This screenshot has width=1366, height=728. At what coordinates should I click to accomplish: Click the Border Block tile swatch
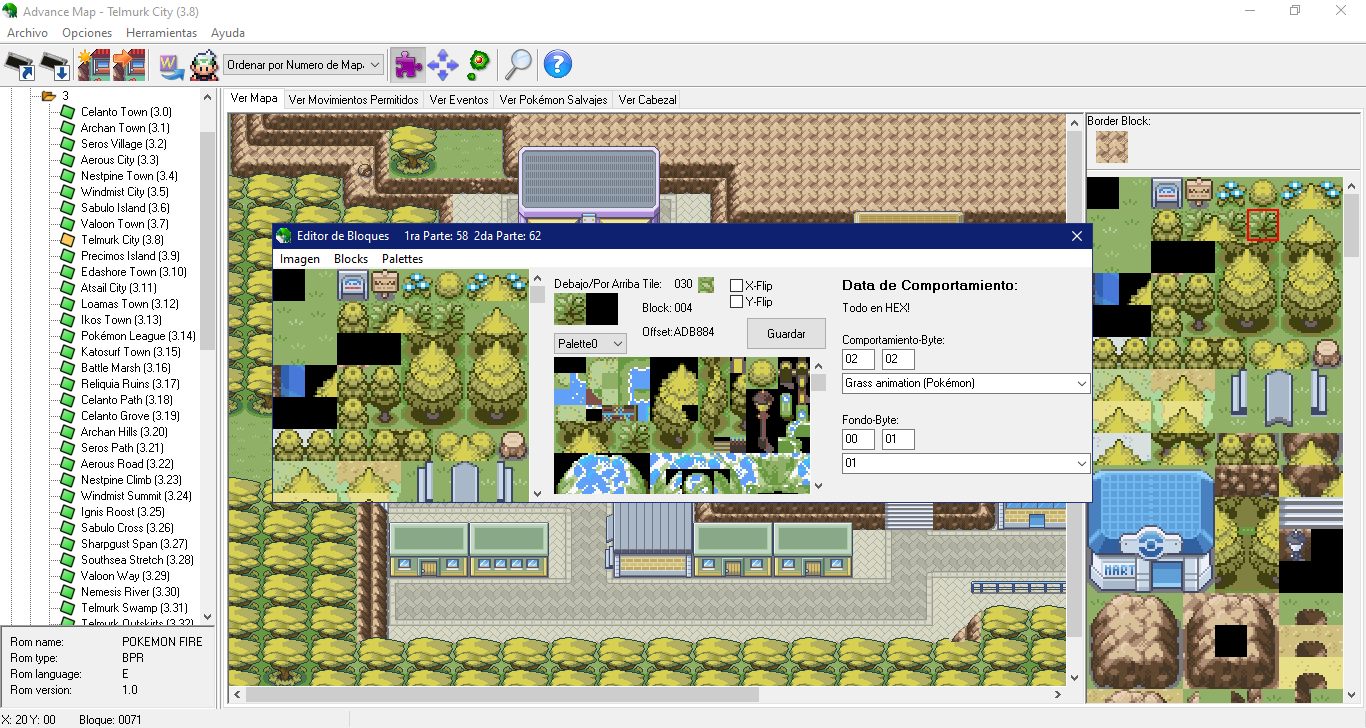(x=1111, y=147)
